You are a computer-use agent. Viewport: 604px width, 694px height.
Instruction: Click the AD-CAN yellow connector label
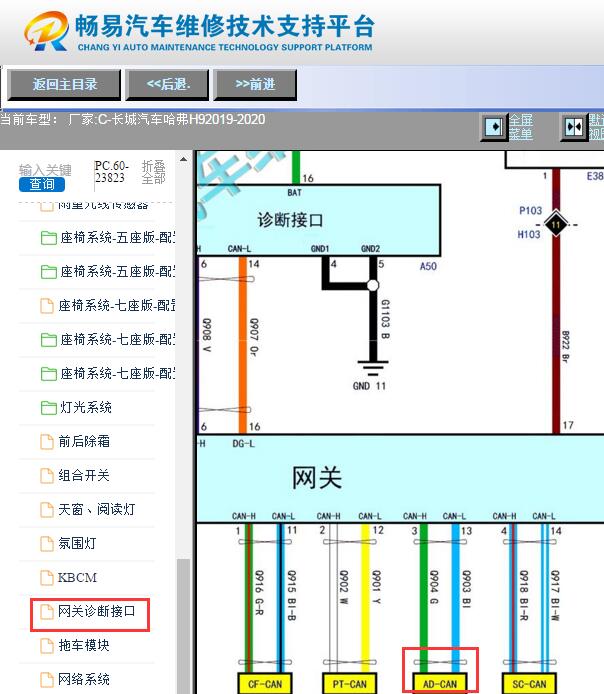(439, 684)
